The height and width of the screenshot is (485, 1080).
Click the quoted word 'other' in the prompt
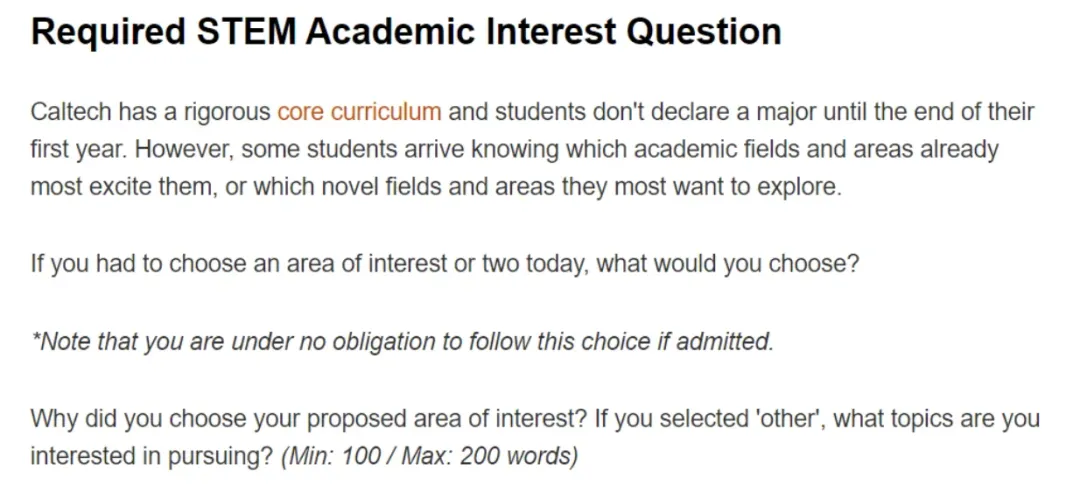[791, 417]
